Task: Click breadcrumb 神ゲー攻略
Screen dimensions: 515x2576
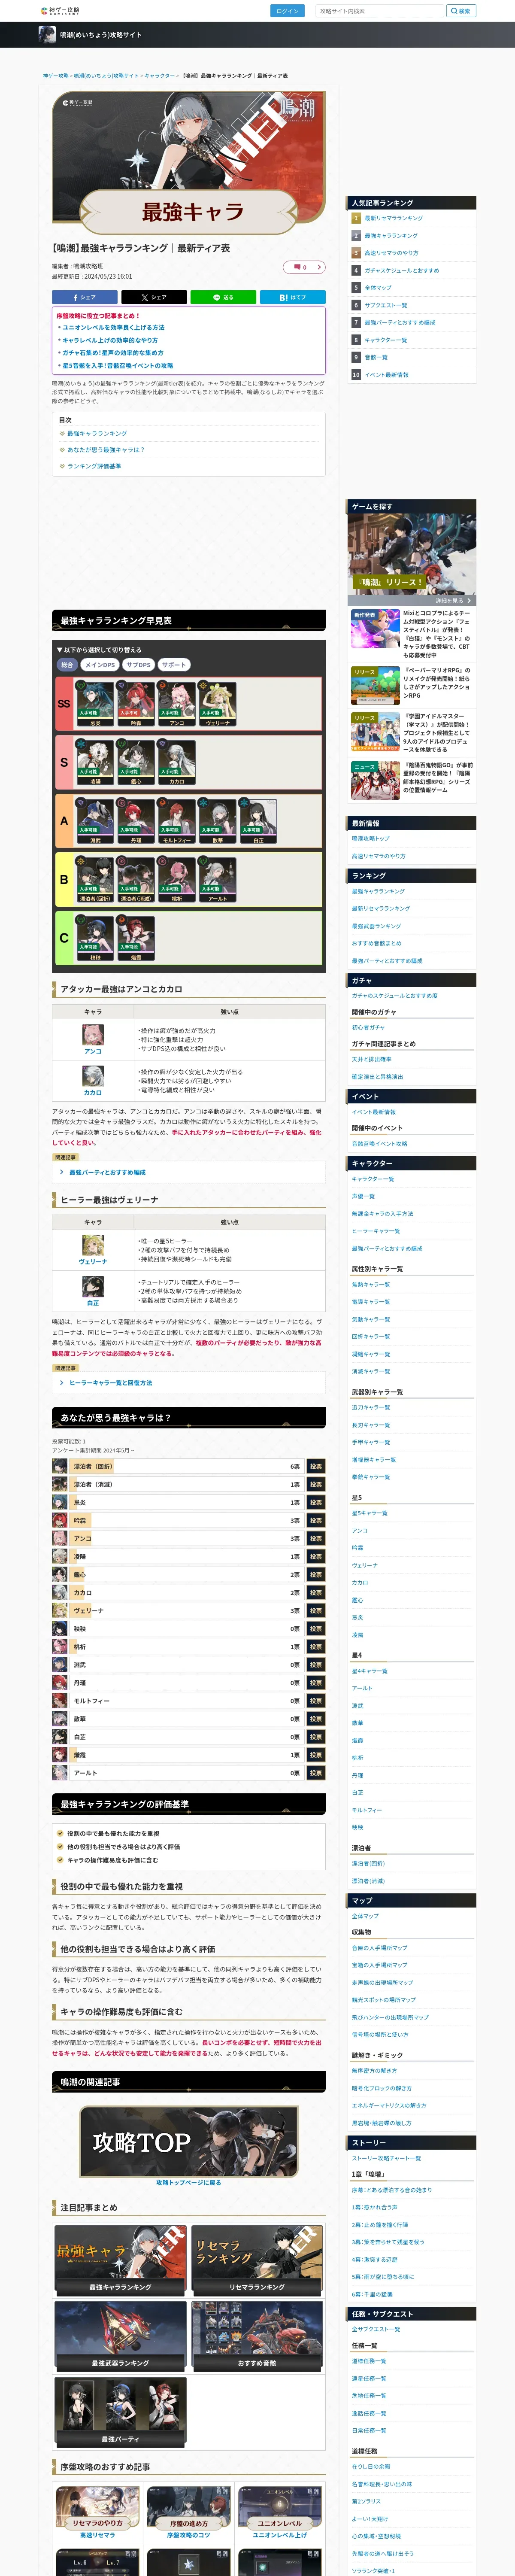Action: pos(55,75)
